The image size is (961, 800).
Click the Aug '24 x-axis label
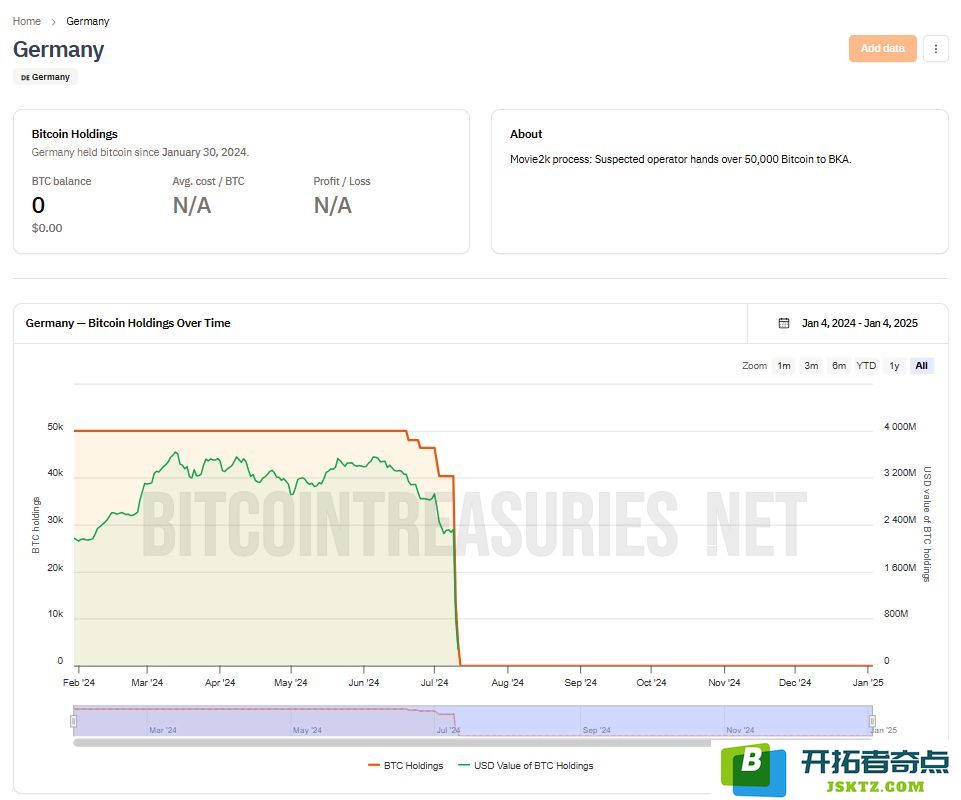[507, 683]
